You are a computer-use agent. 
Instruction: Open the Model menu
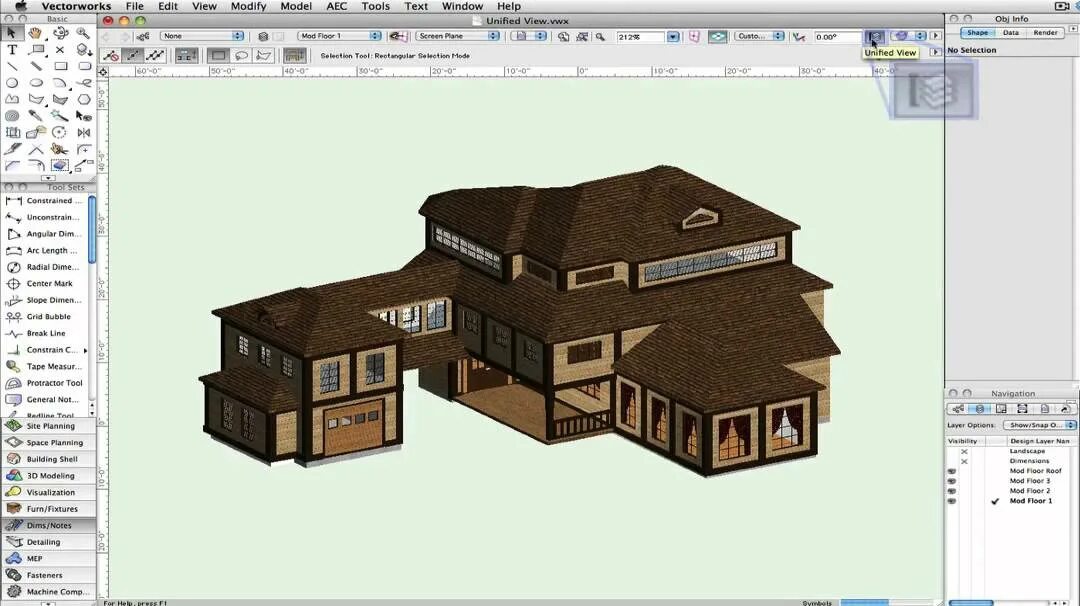point(296,6)
